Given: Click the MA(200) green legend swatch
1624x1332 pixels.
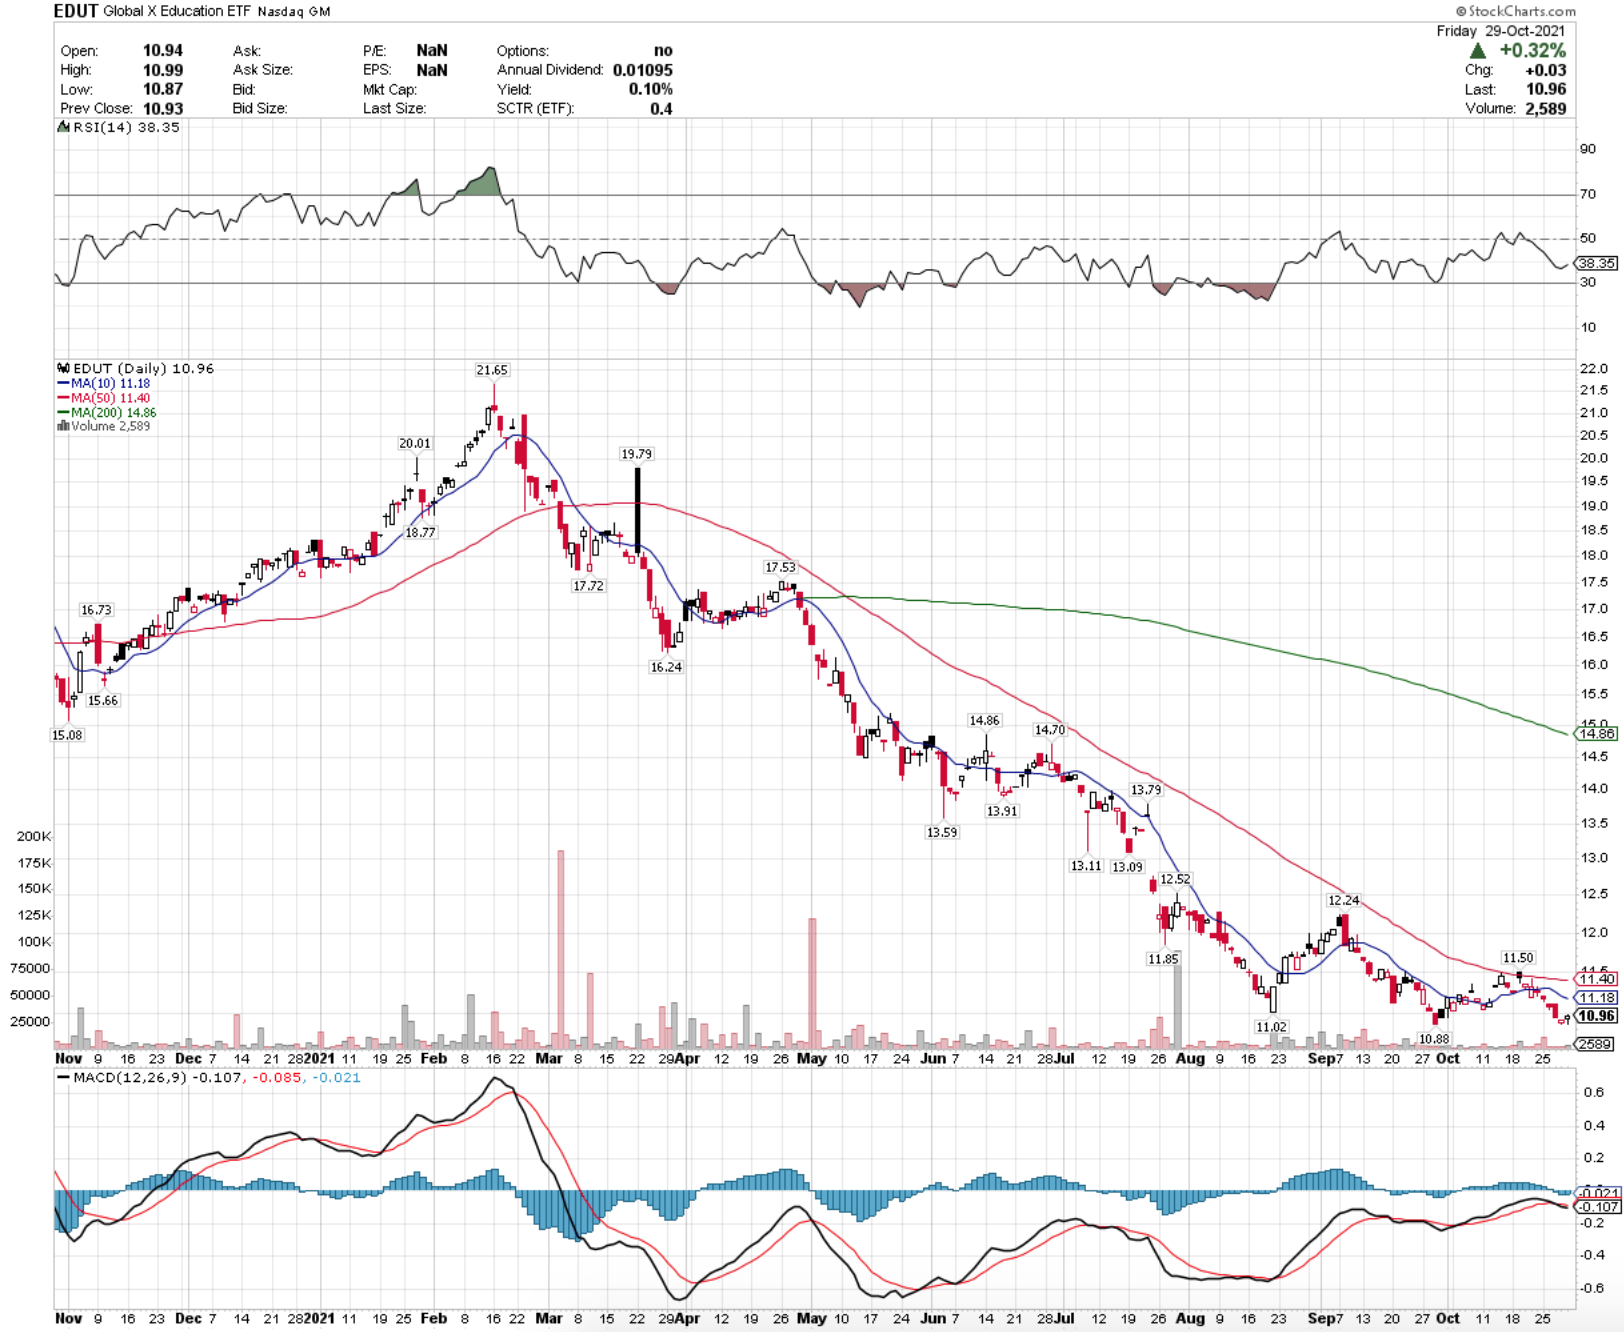Looking at the screenshot, I should [63, 412].
